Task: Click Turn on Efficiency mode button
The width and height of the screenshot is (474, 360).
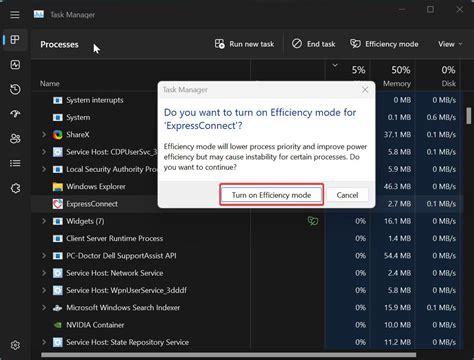Action: (271, 195)
